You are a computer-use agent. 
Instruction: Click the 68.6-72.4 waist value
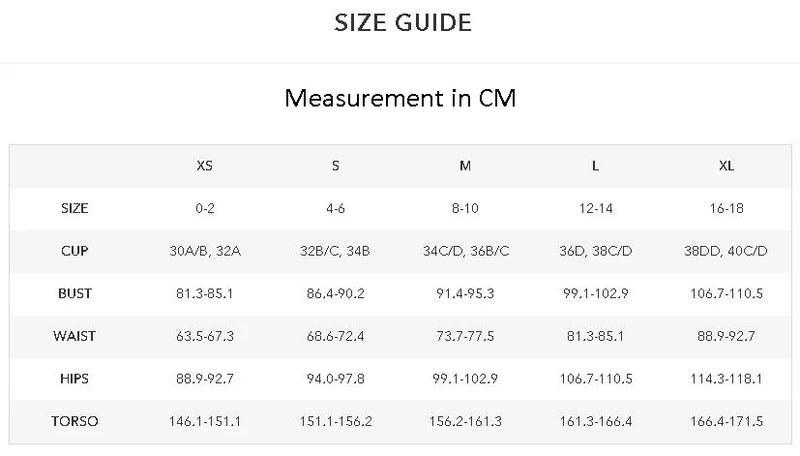[335, 336]
